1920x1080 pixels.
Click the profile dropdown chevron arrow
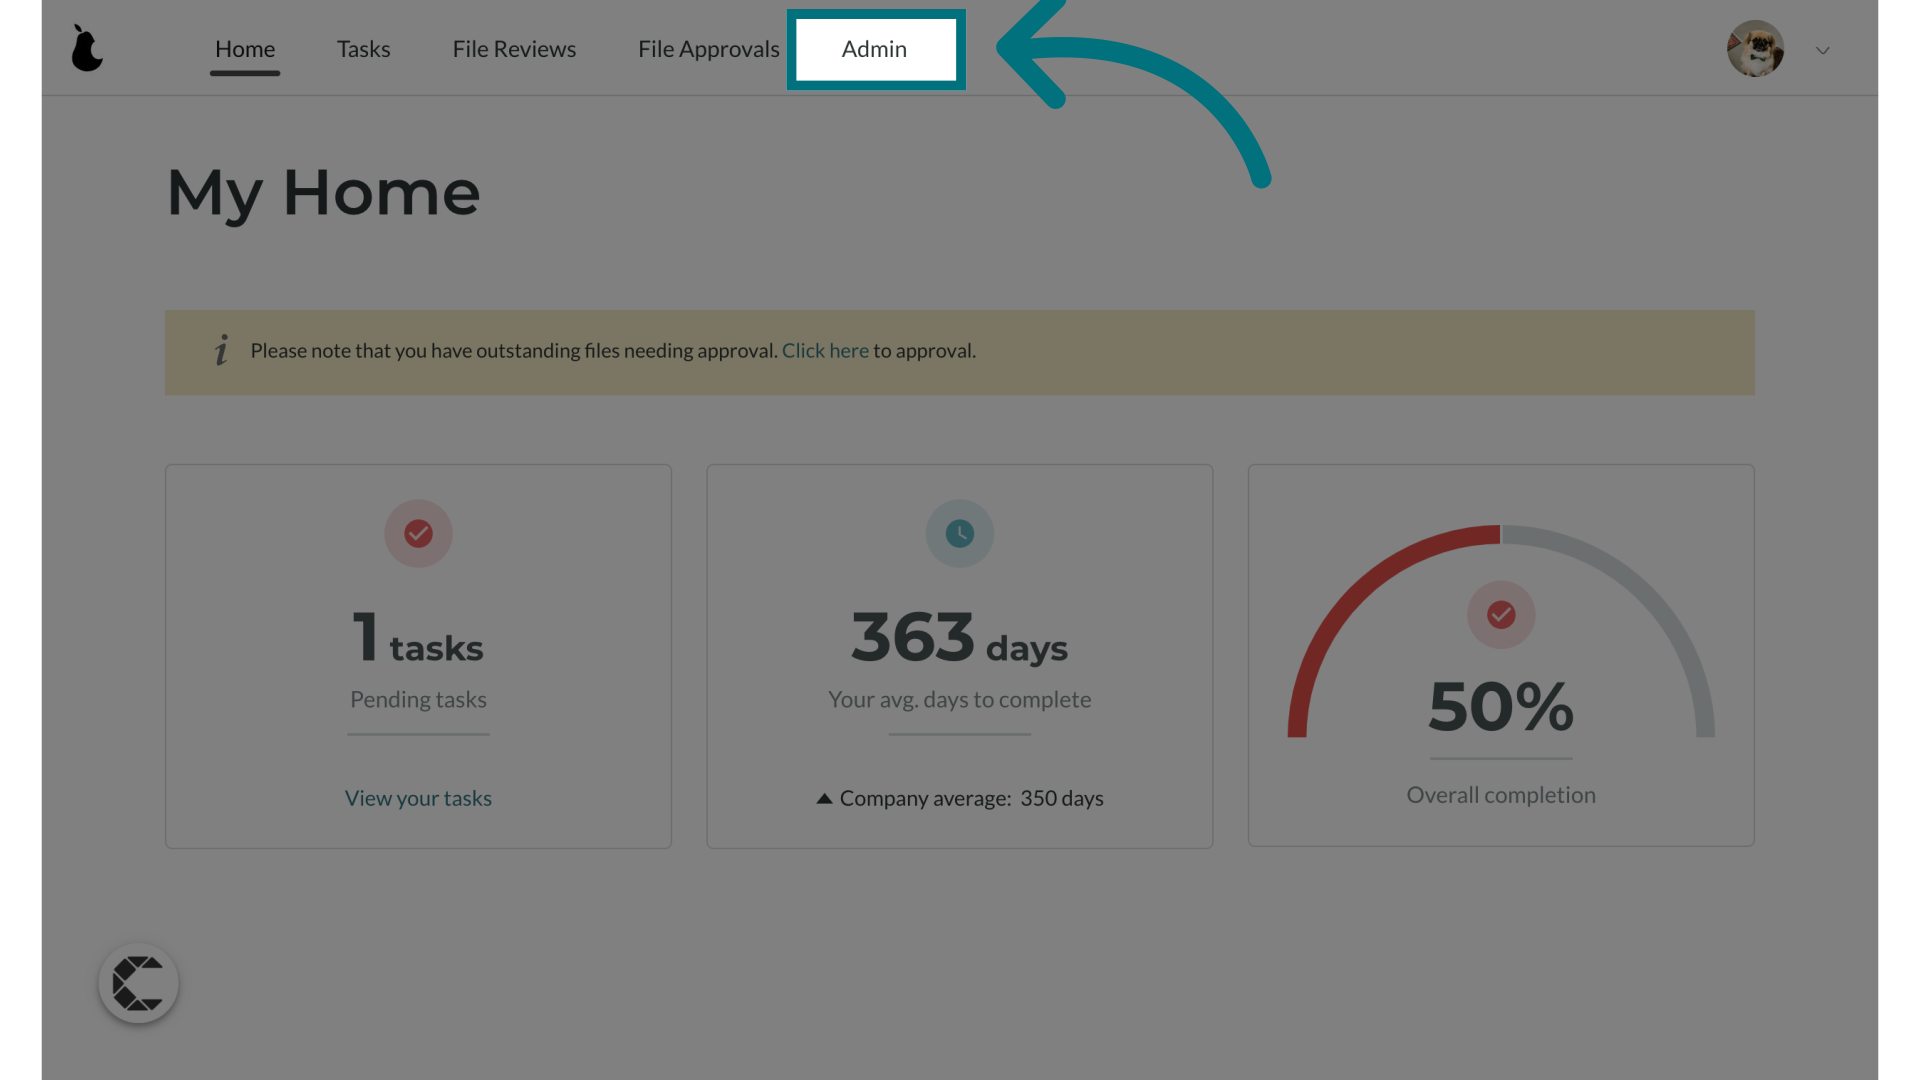(1822, 50)
